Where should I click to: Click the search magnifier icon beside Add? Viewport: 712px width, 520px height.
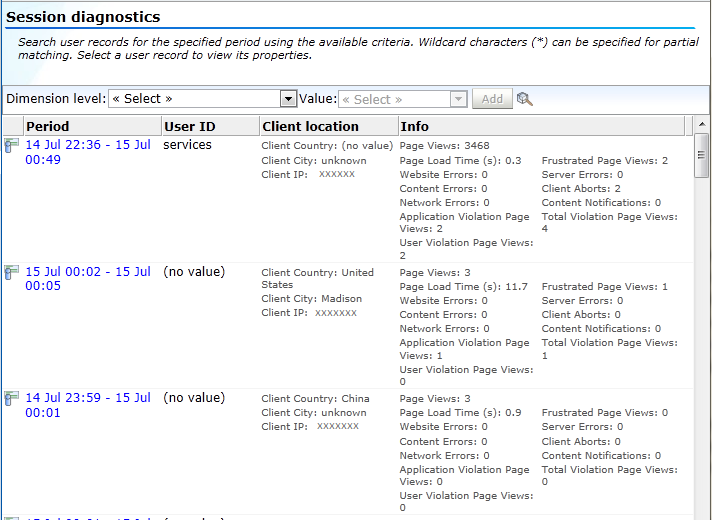pos(524,99)
